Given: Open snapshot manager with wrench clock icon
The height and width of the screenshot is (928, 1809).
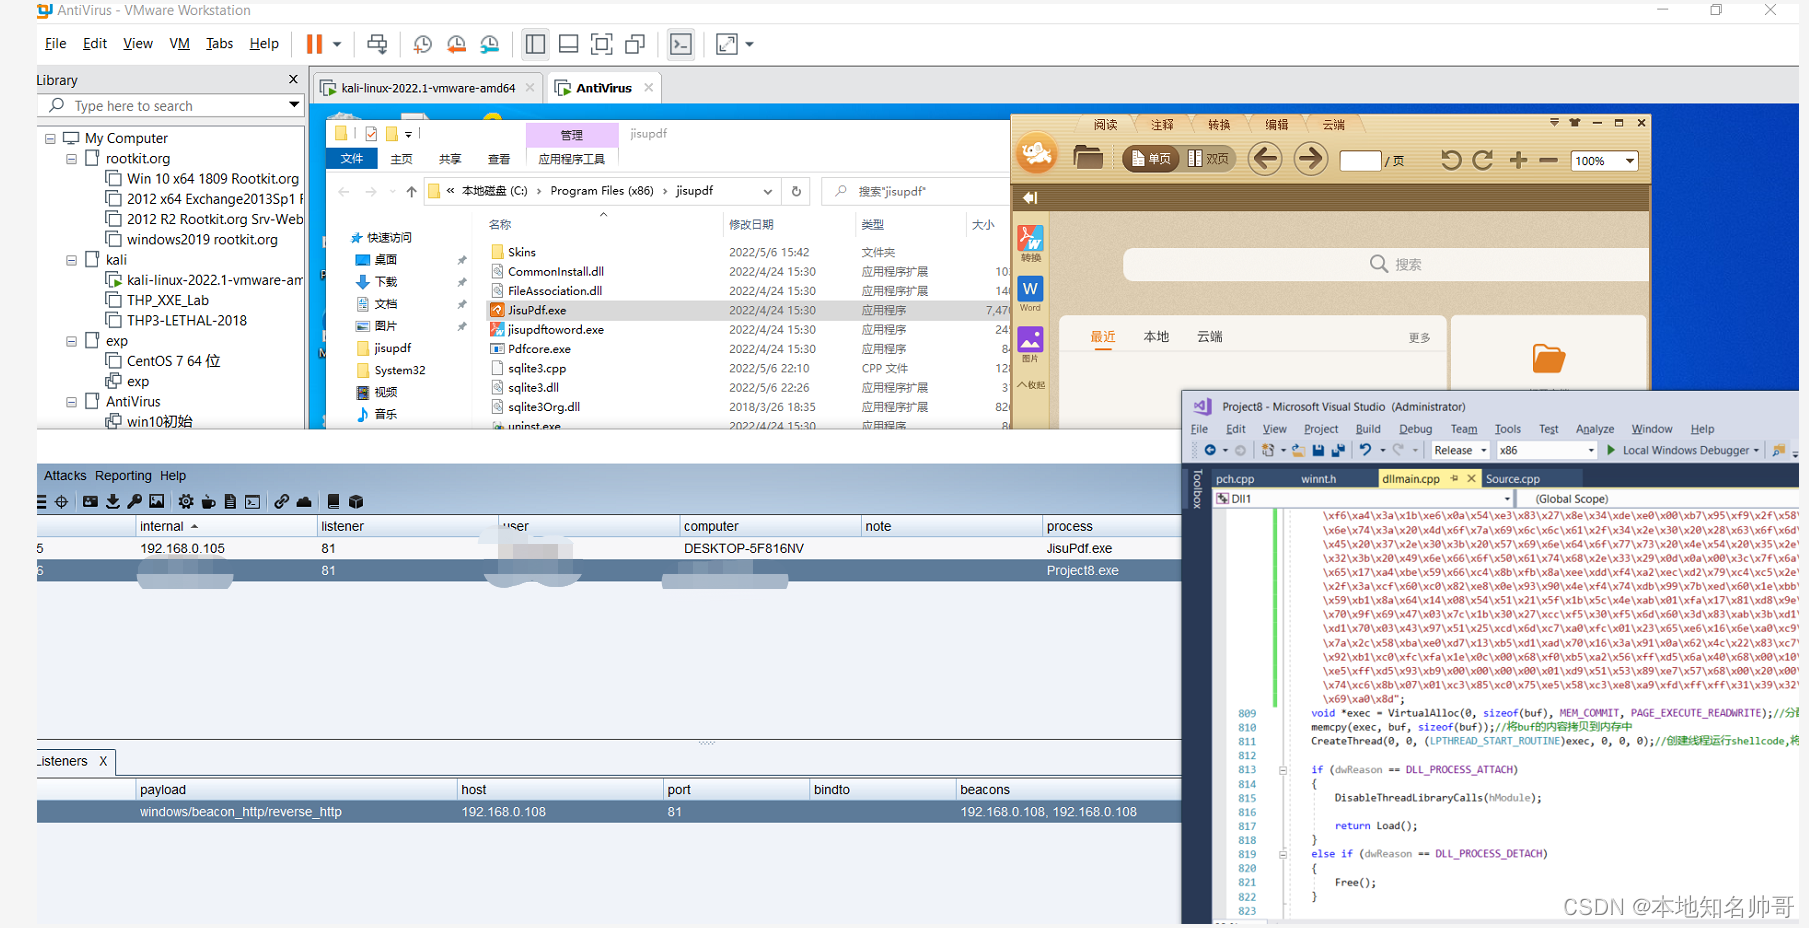Looking at the screenshot, I should [490, 44].
